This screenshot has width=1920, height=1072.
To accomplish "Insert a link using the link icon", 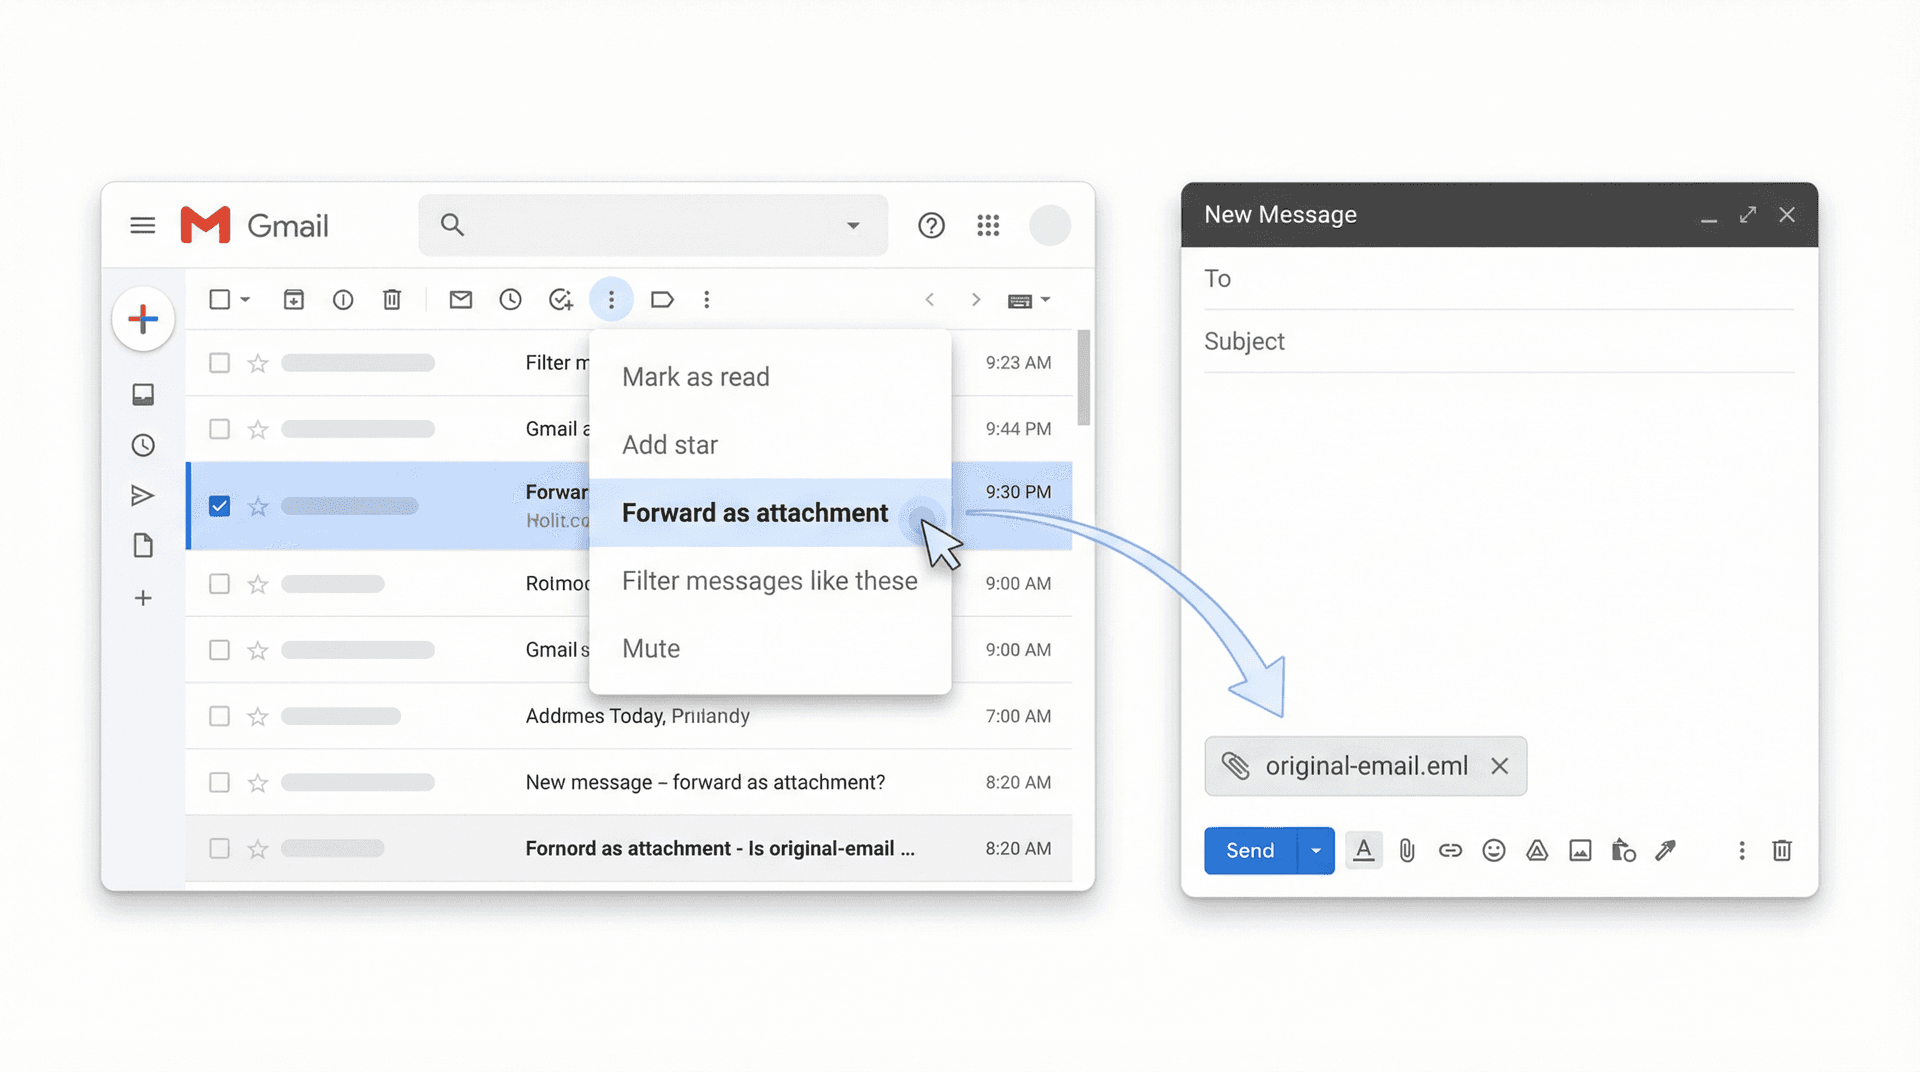I will click(1450, 850).
